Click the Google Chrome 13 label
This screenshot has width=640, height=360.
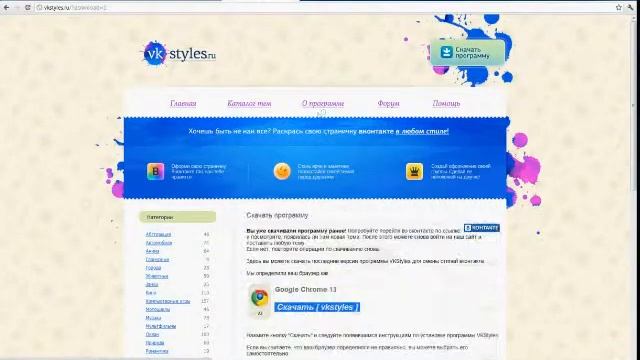point(305,289)
